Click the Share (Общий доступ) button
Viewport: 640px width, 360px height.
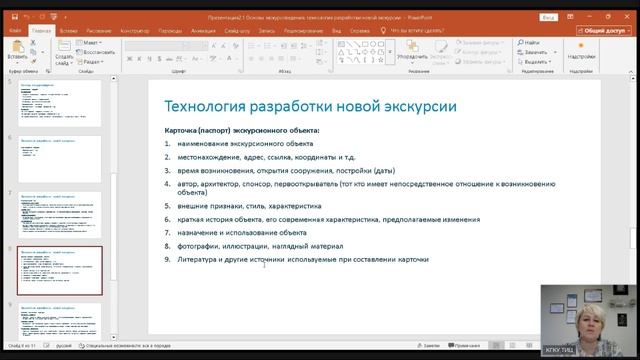click(x=604, y=31)
